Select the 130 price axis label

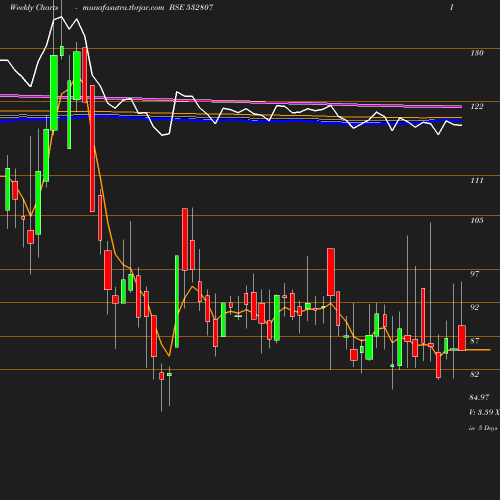(x=477, y=53)
